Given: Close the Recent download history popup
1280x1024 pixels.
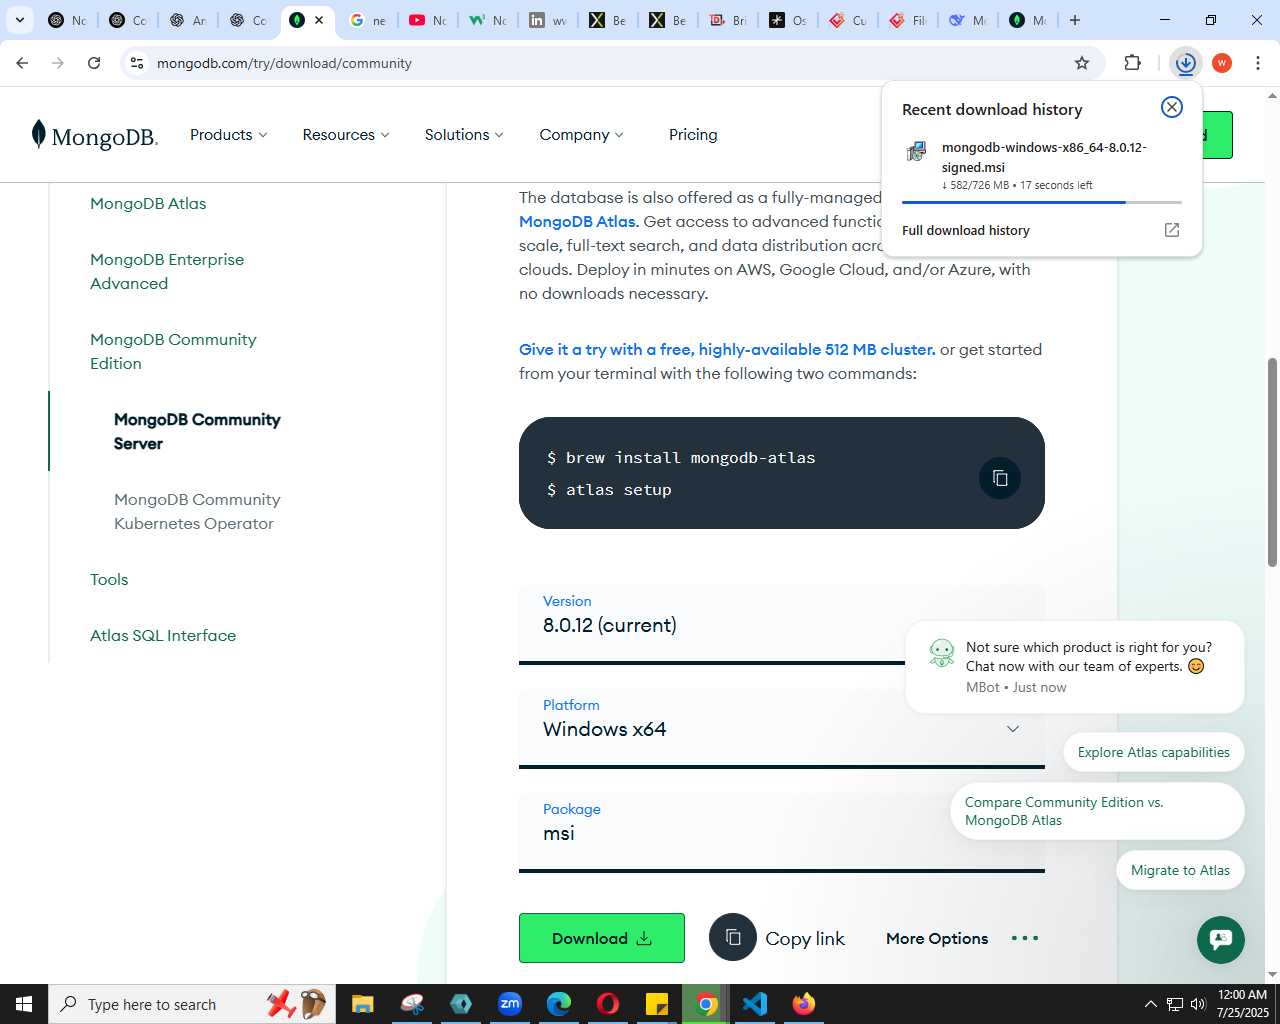Looking at the screenshot, I should click(x=1172, y=107).
